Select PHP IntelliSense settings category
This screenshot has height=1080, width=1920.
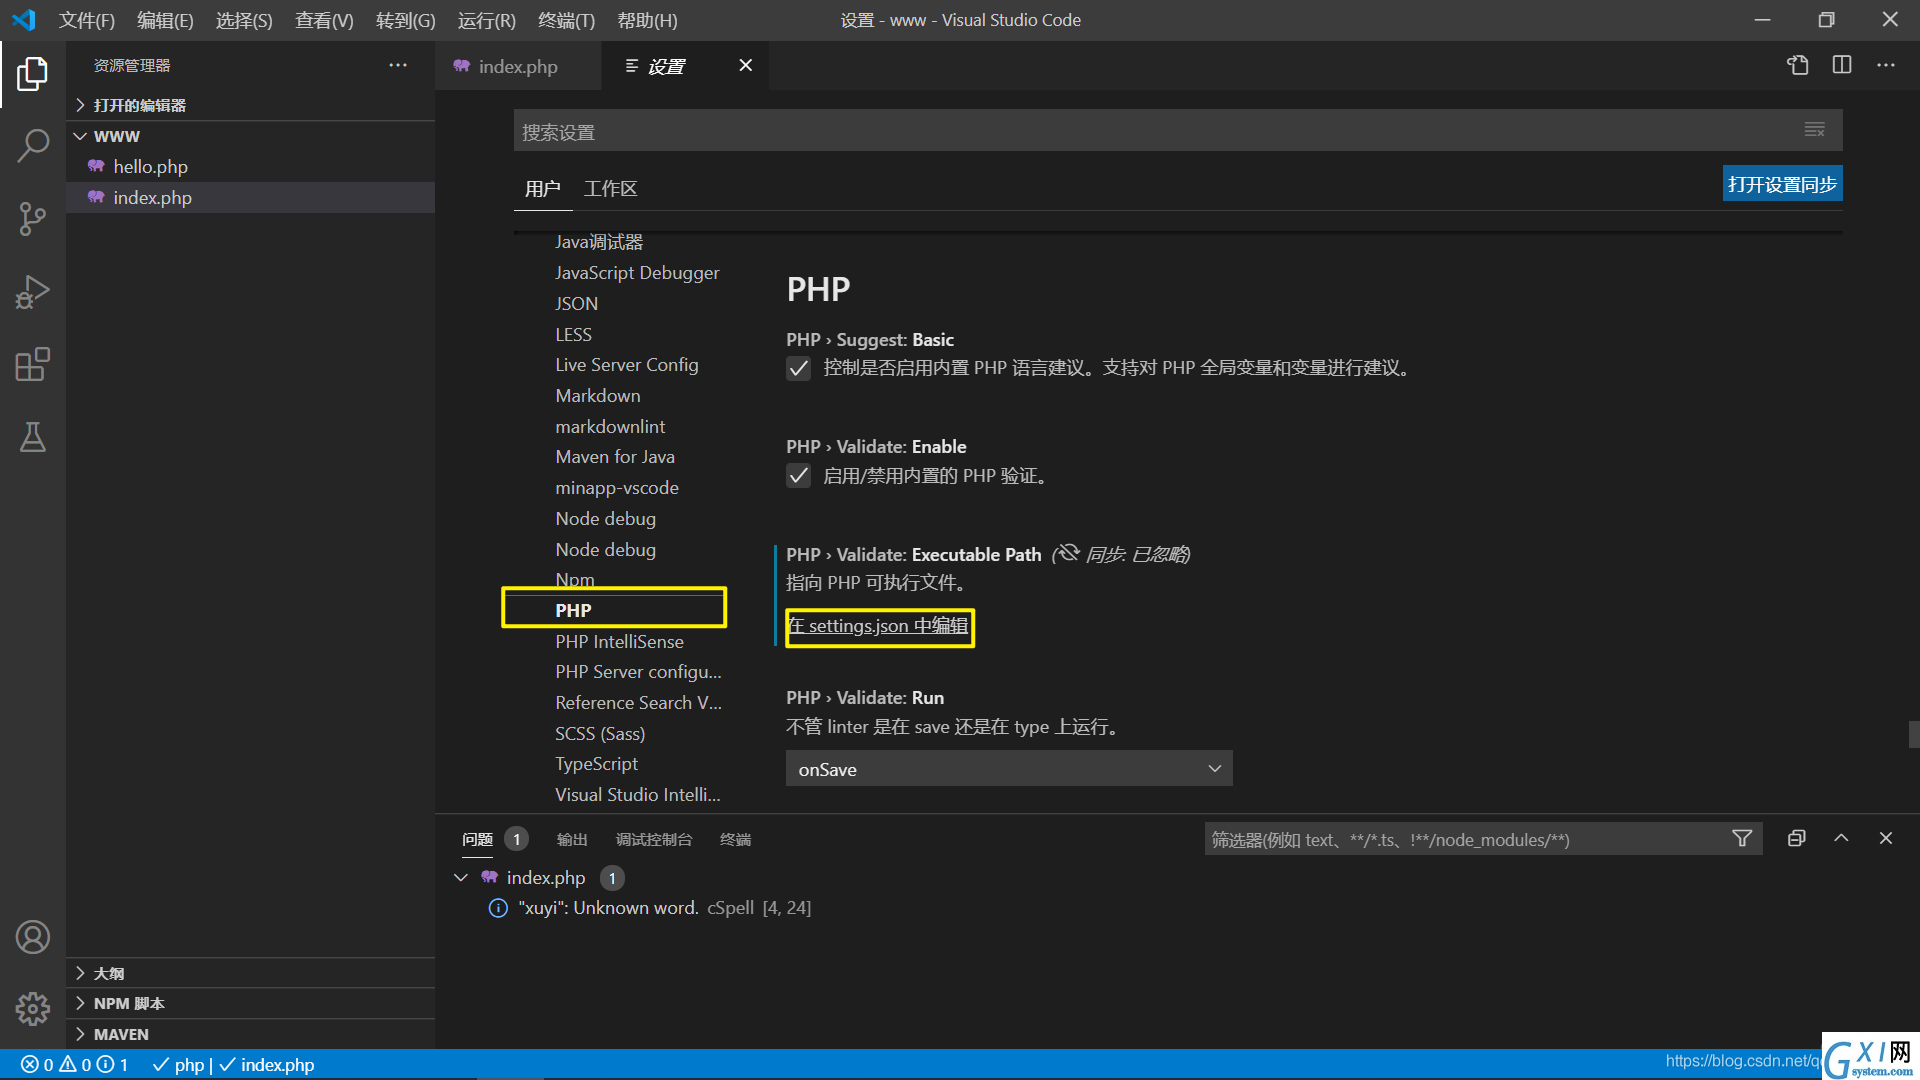619,641
